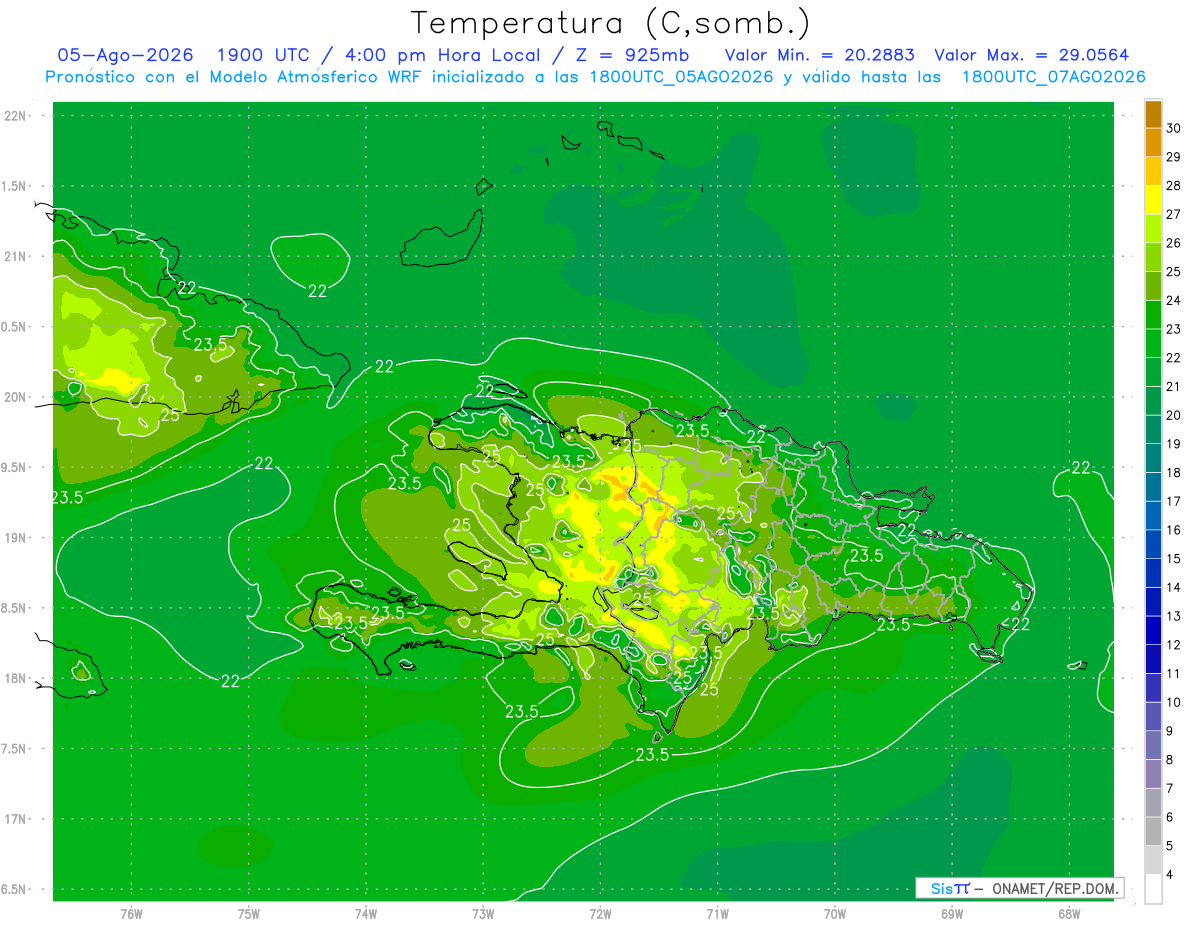Click validity stamp "1800UTC_07AGO2026"
This screenshot has height=927, width=1200.
coord(1053,77)
